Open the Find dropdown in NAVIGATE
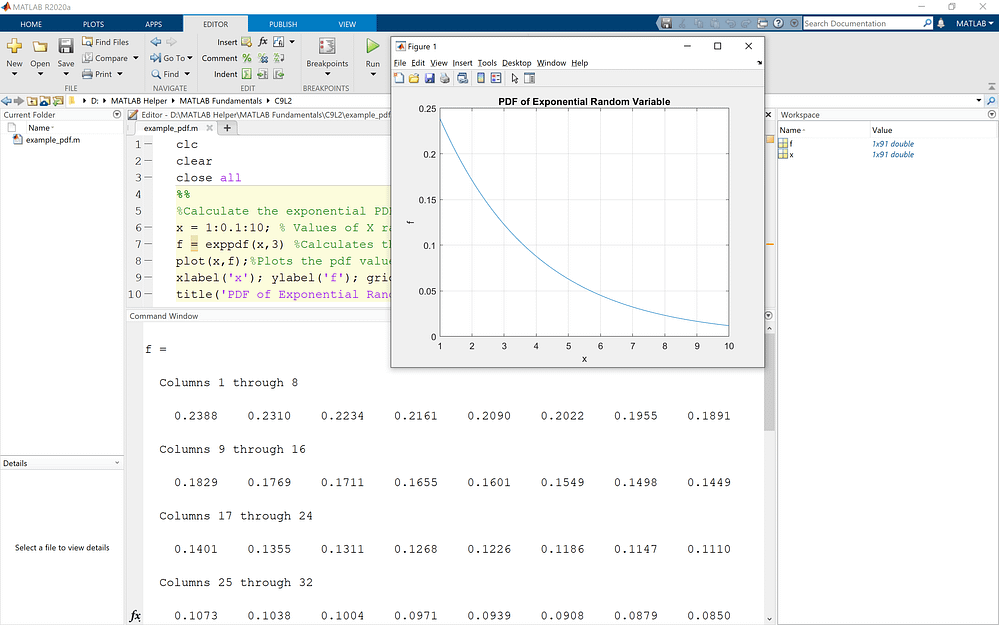The height and width of the screenshot is (625, 999). (x=187, y=74)
